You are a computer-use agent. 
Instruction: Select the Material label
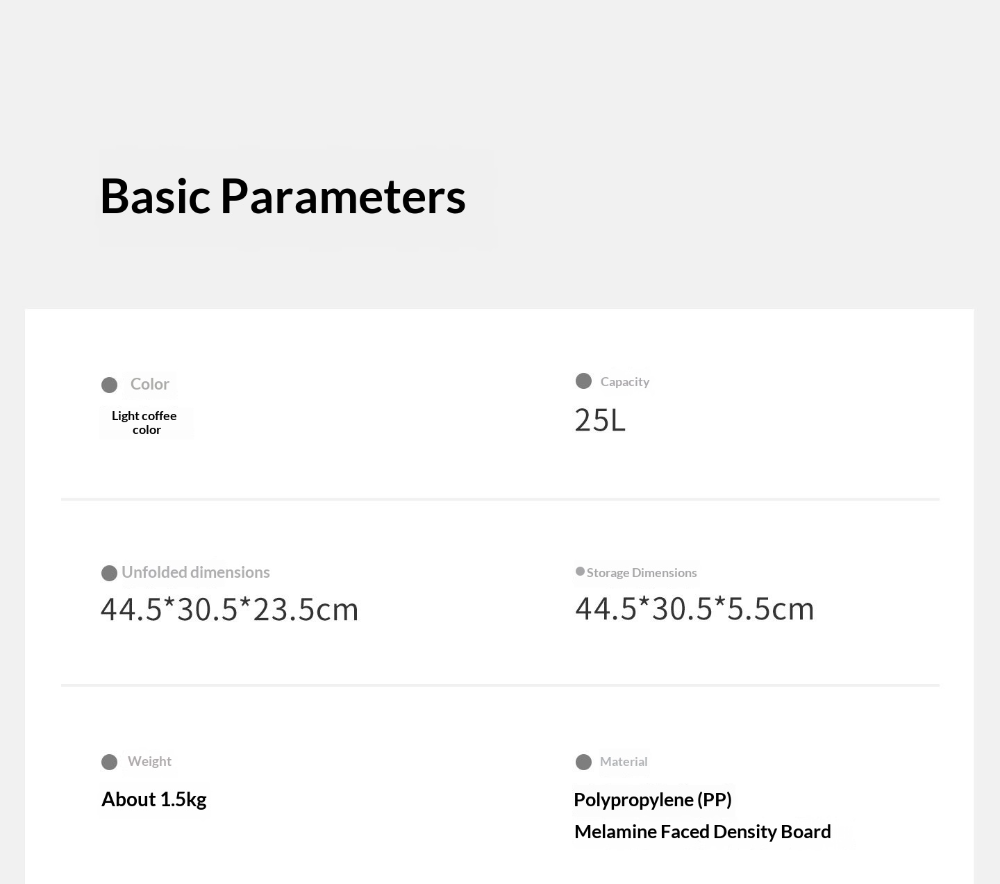(624, 761)
